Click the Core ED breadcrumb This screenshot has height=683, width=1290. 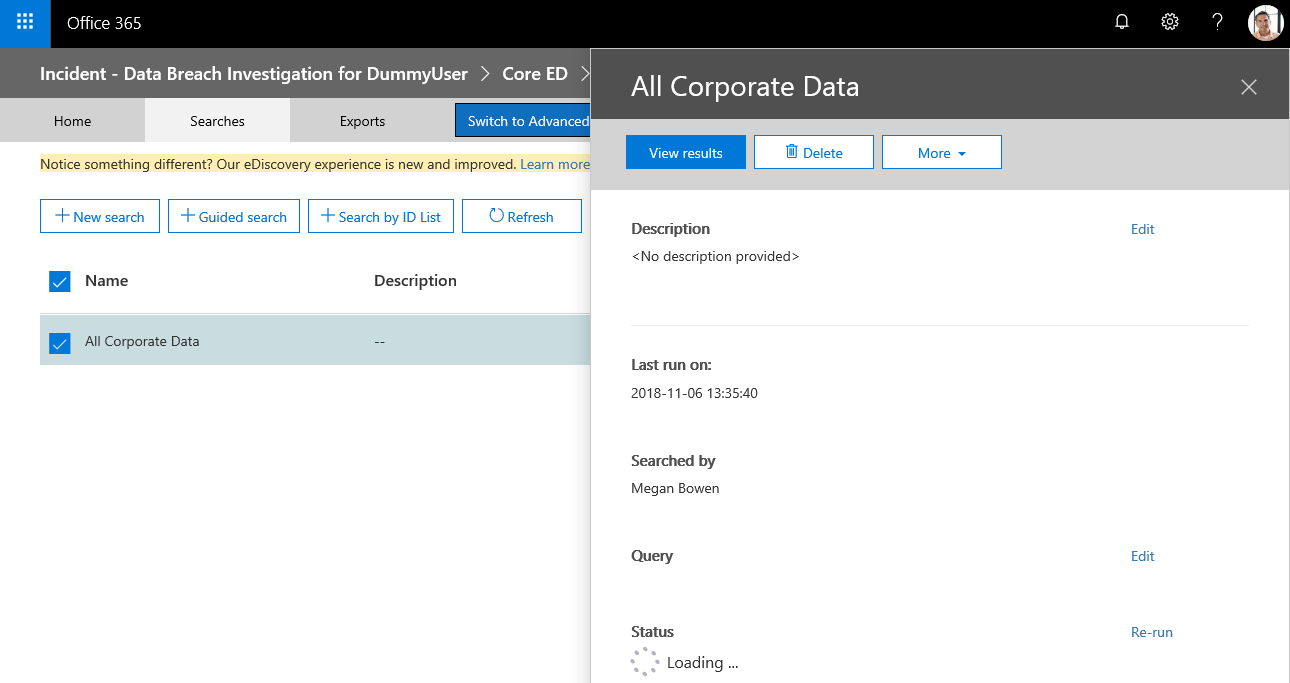click(535, 74)
